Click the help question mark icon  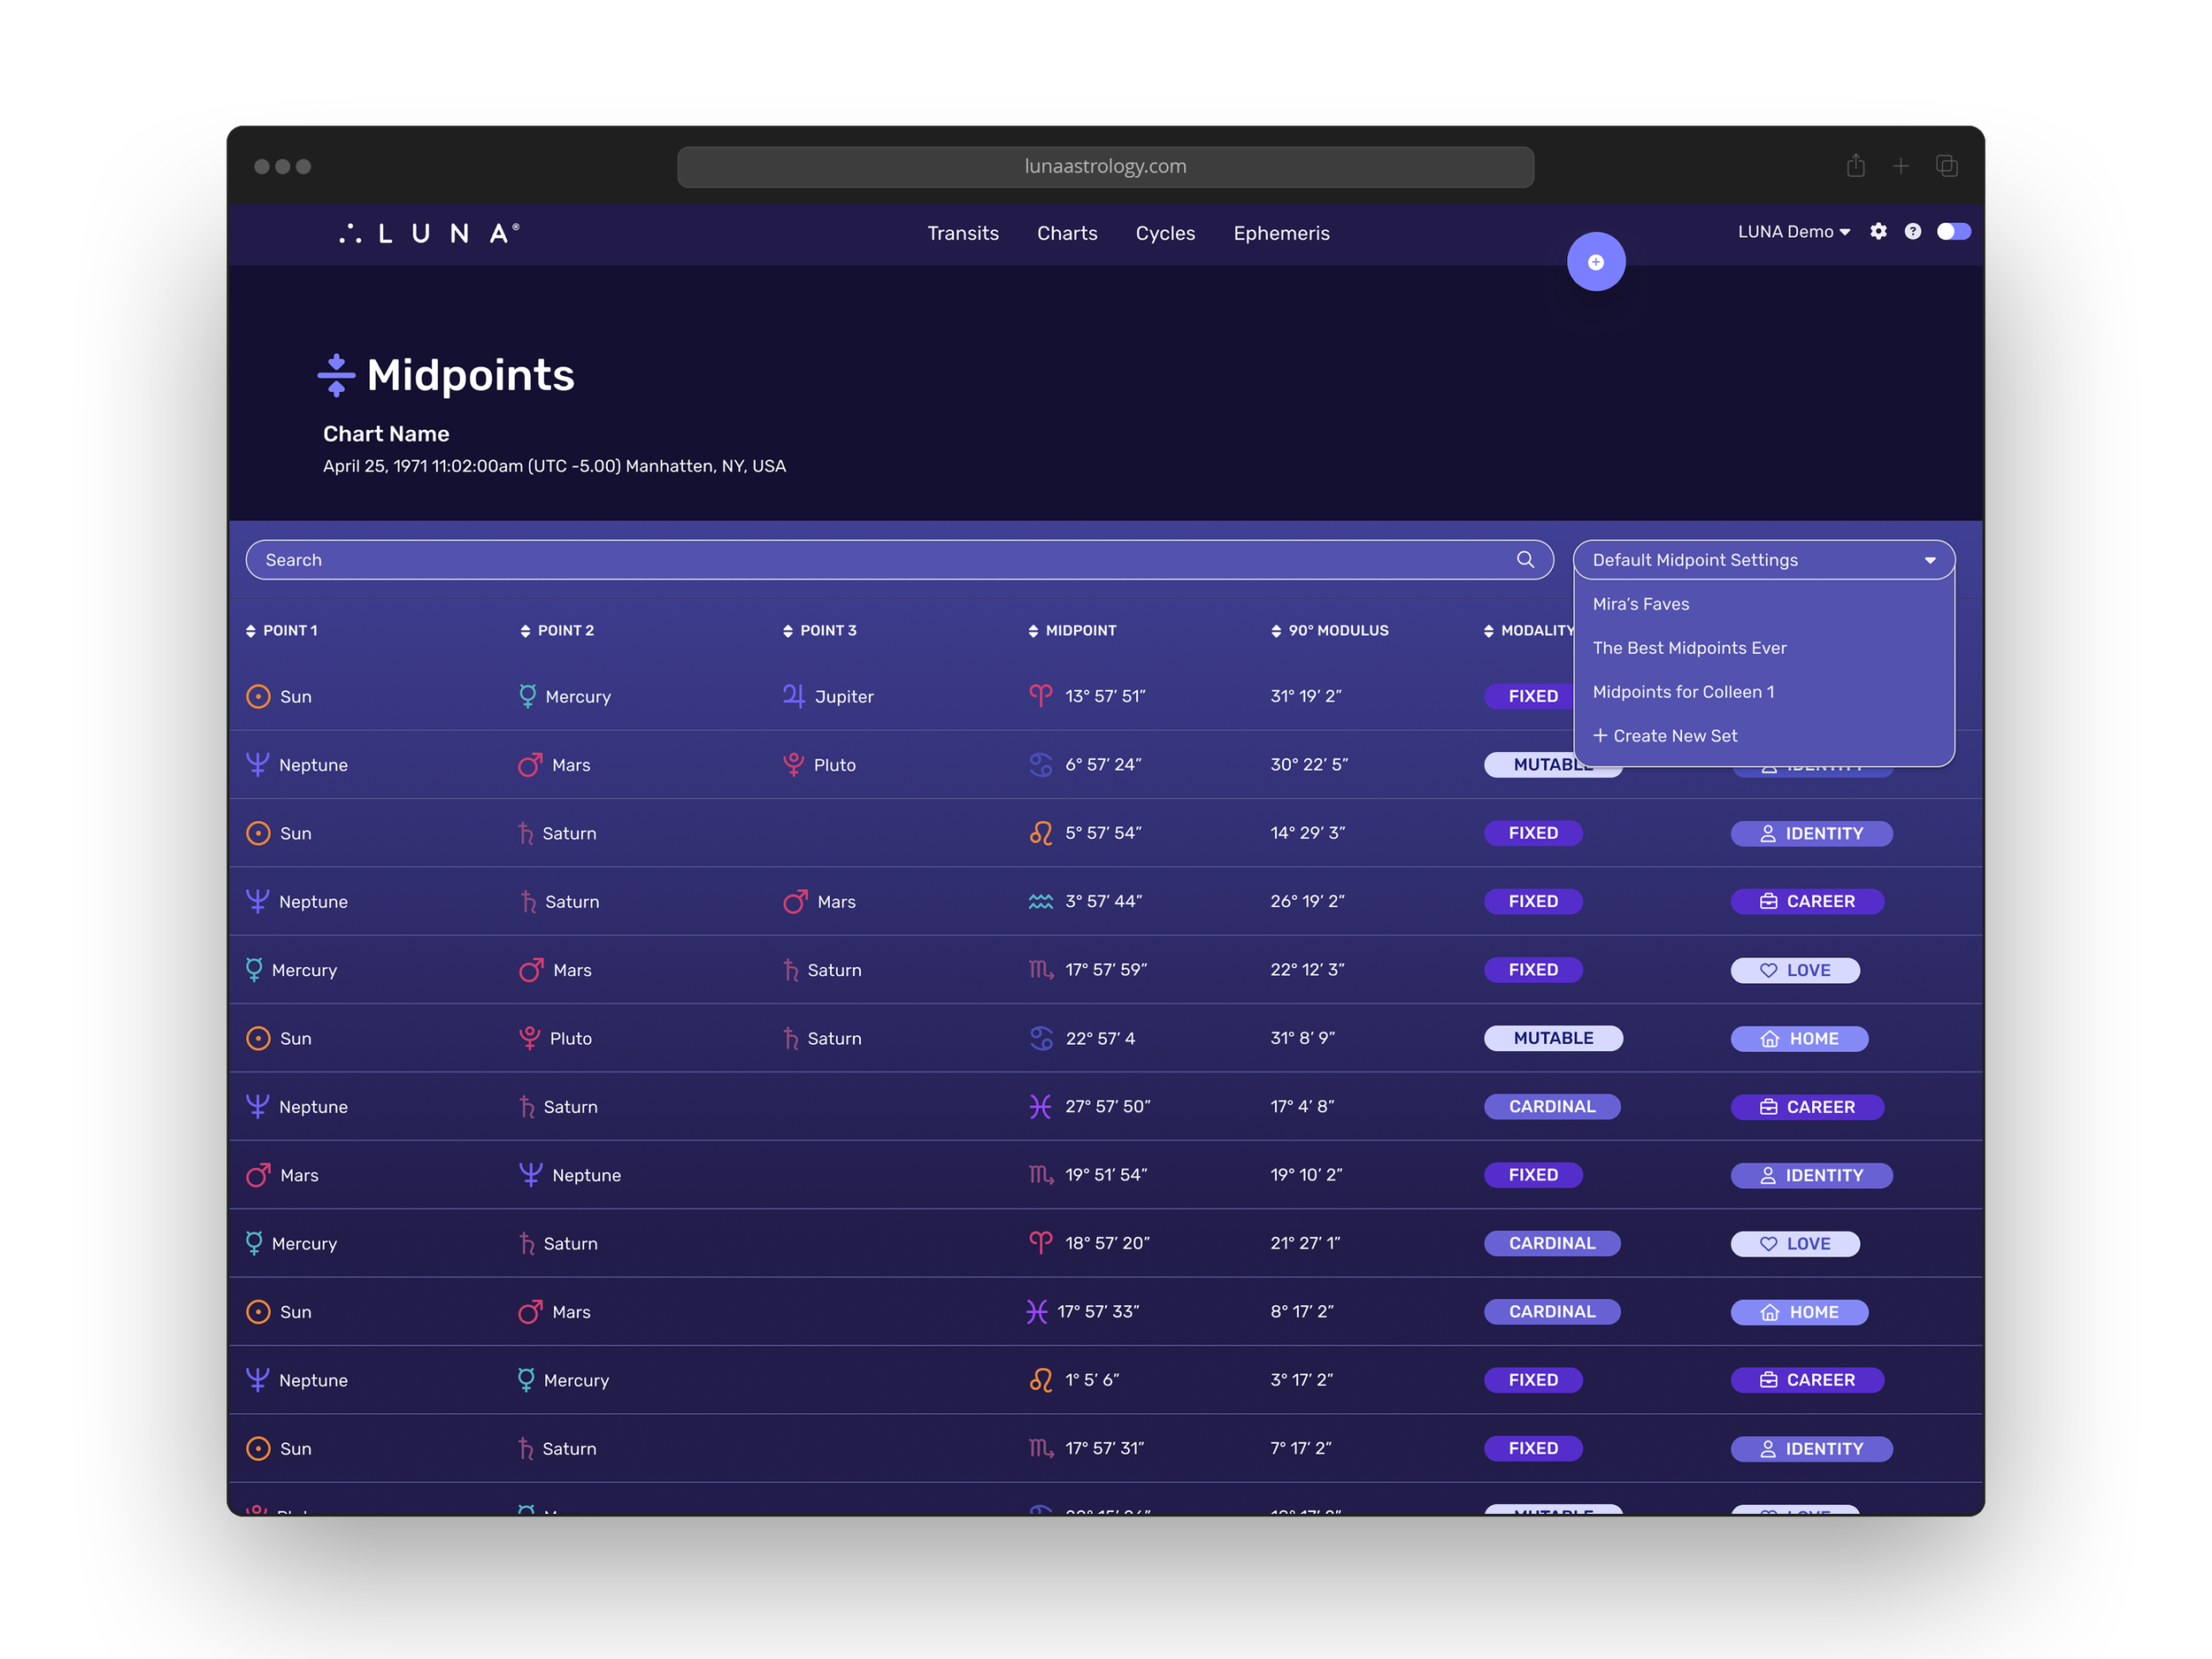[x=1912, y=231]
